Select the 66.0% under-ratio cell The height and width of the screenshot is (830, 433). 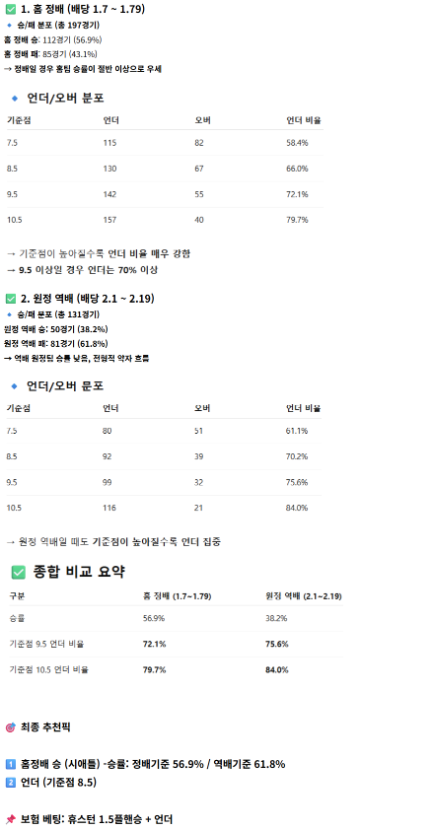coord(297,168)
